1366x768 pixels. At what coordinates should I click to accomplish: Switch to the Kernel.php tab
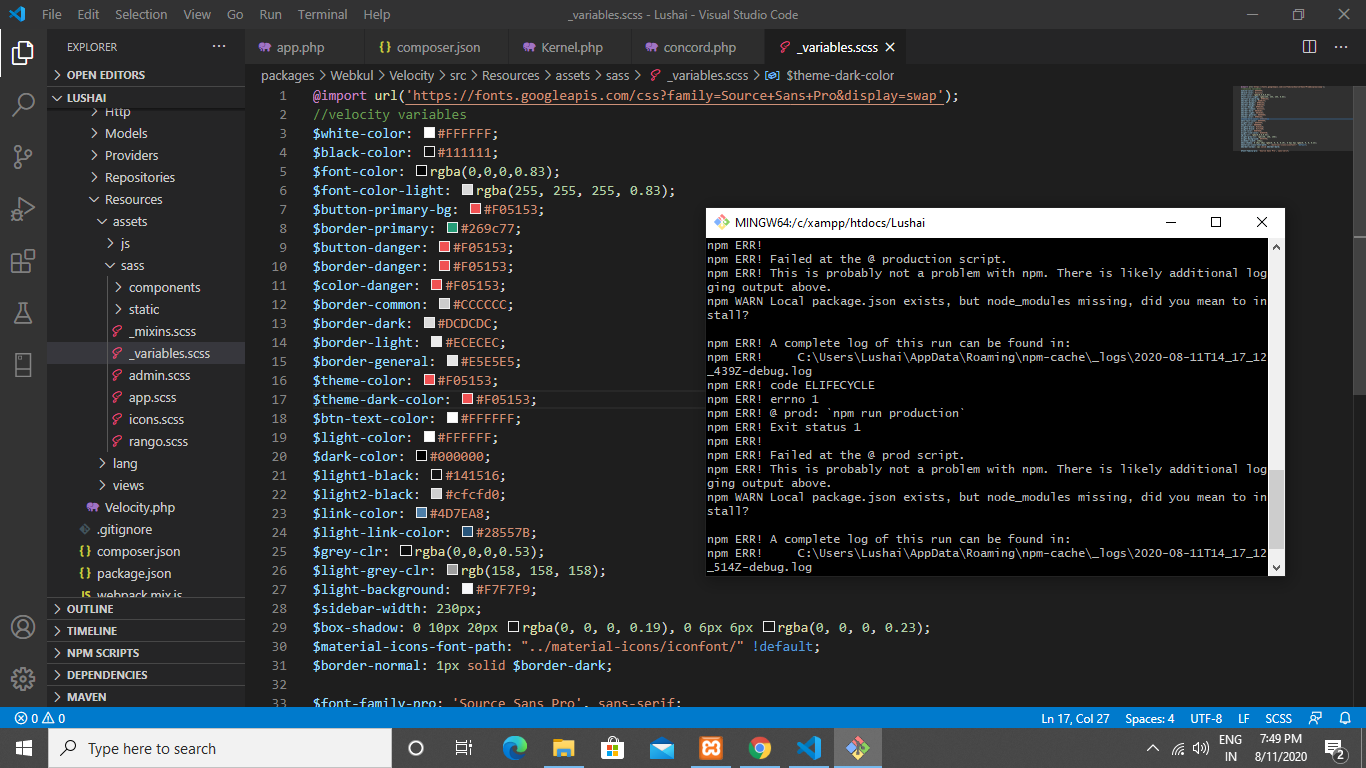[571, 47]
